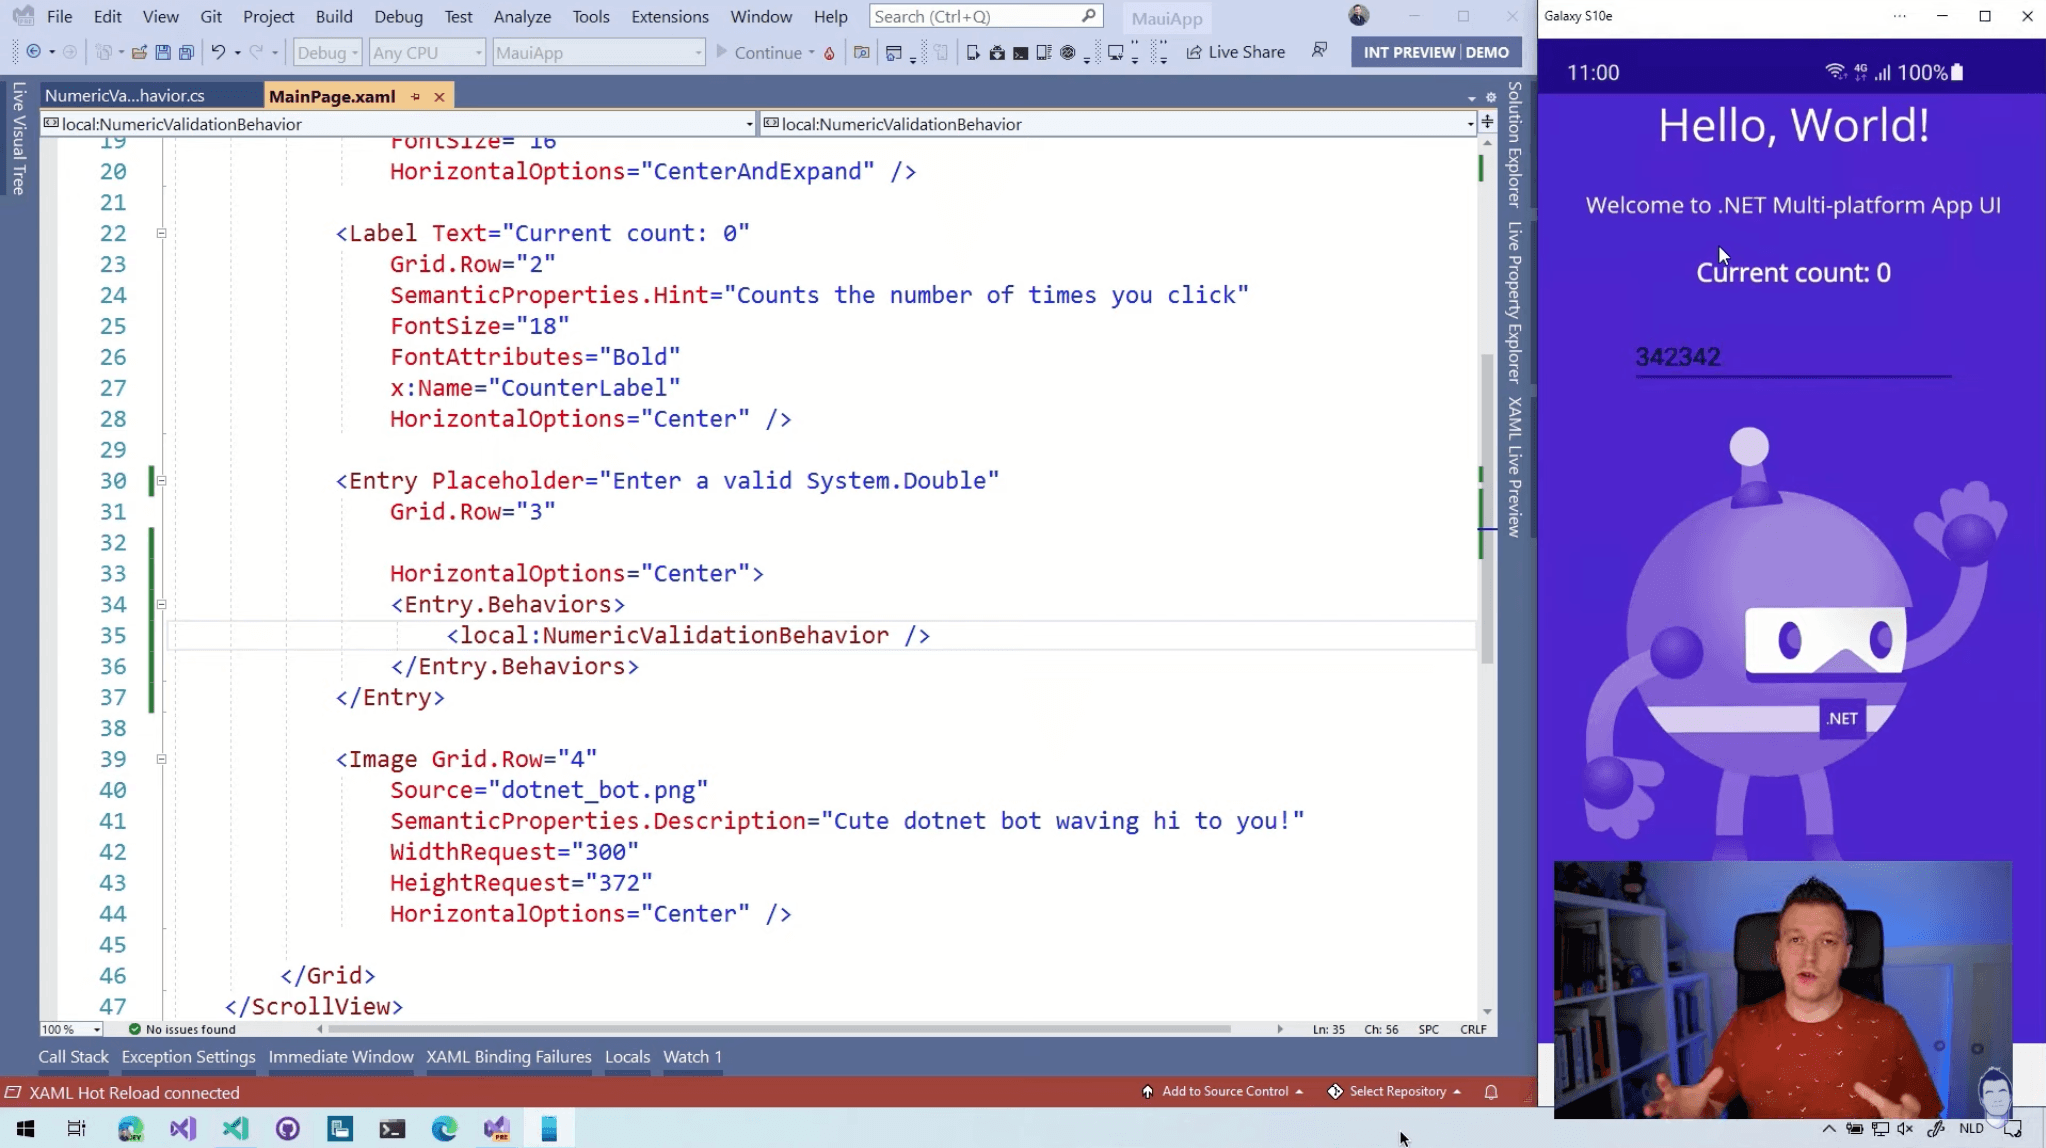Save the current file with the floppy icon
Screen dimensions: 2046x1148
coord(162,52)
